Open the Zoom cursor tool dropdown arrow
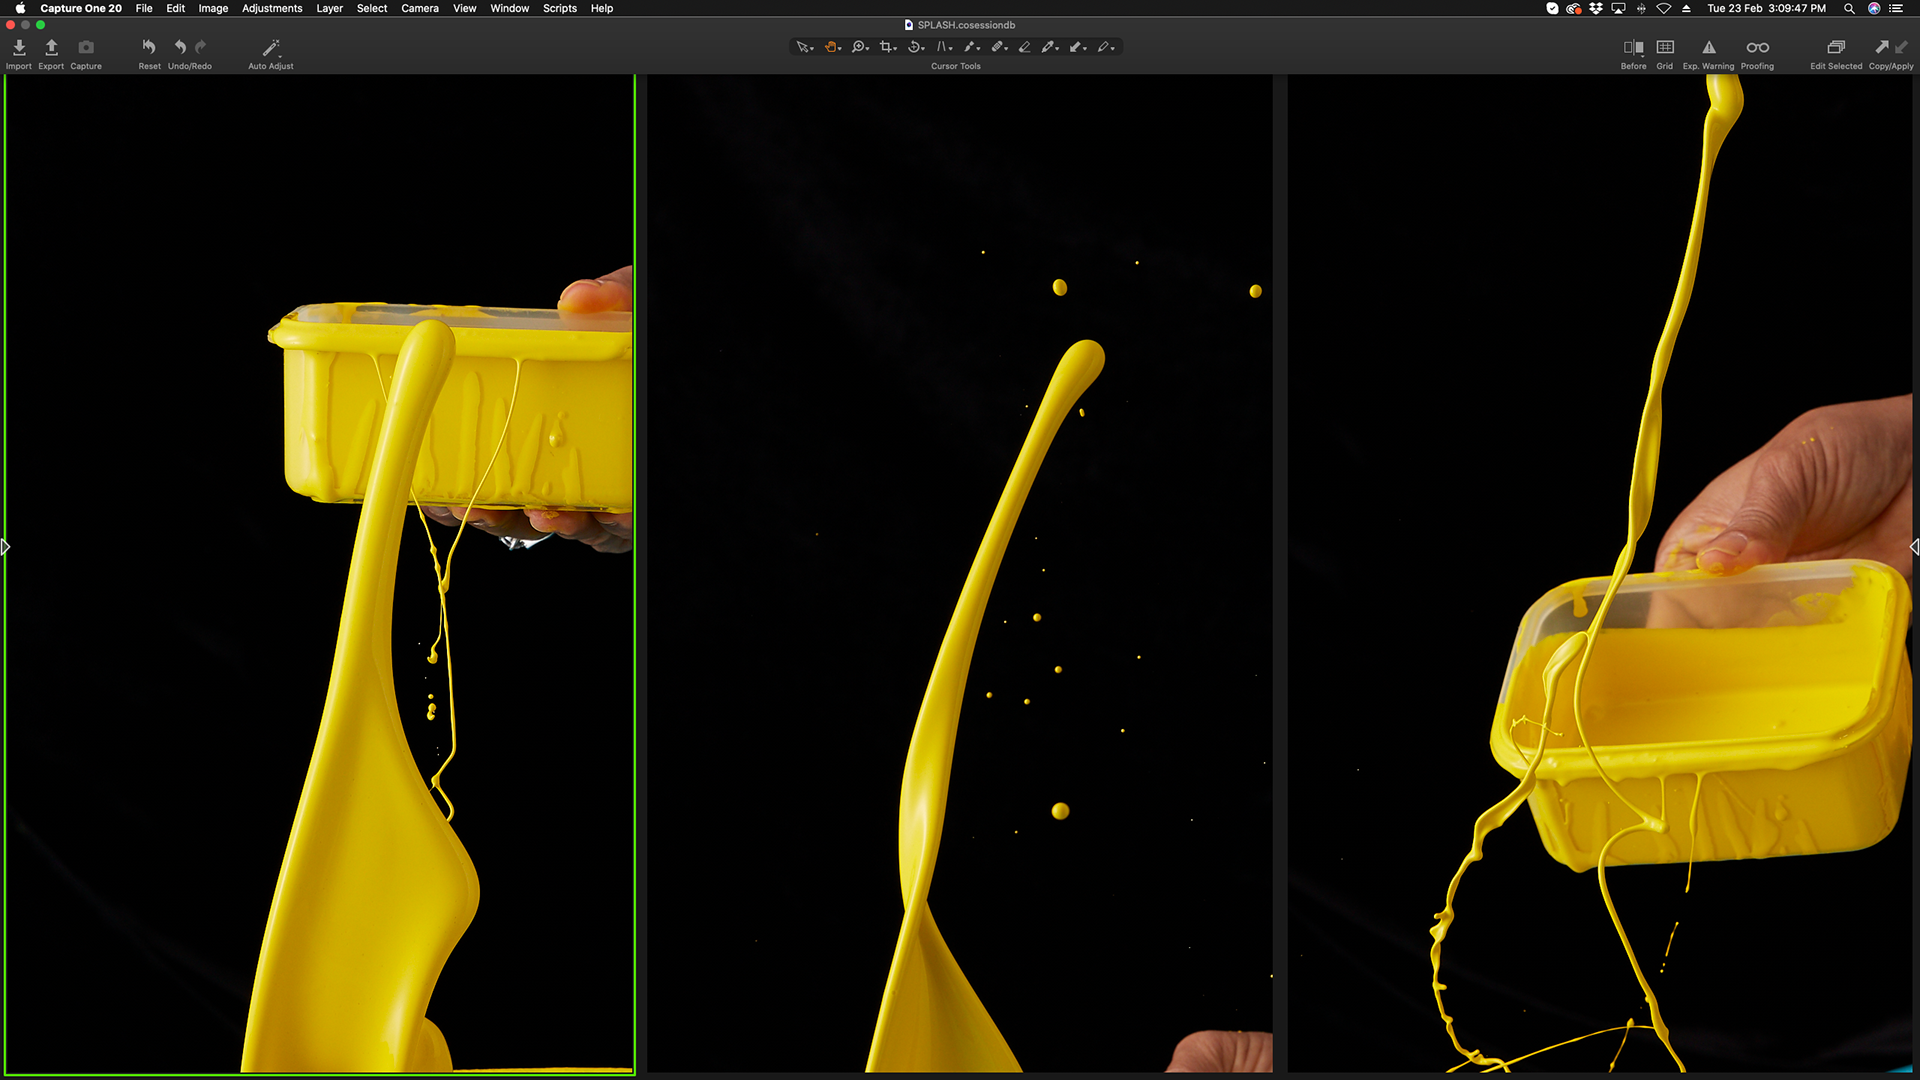 click(x=868, y=49)
